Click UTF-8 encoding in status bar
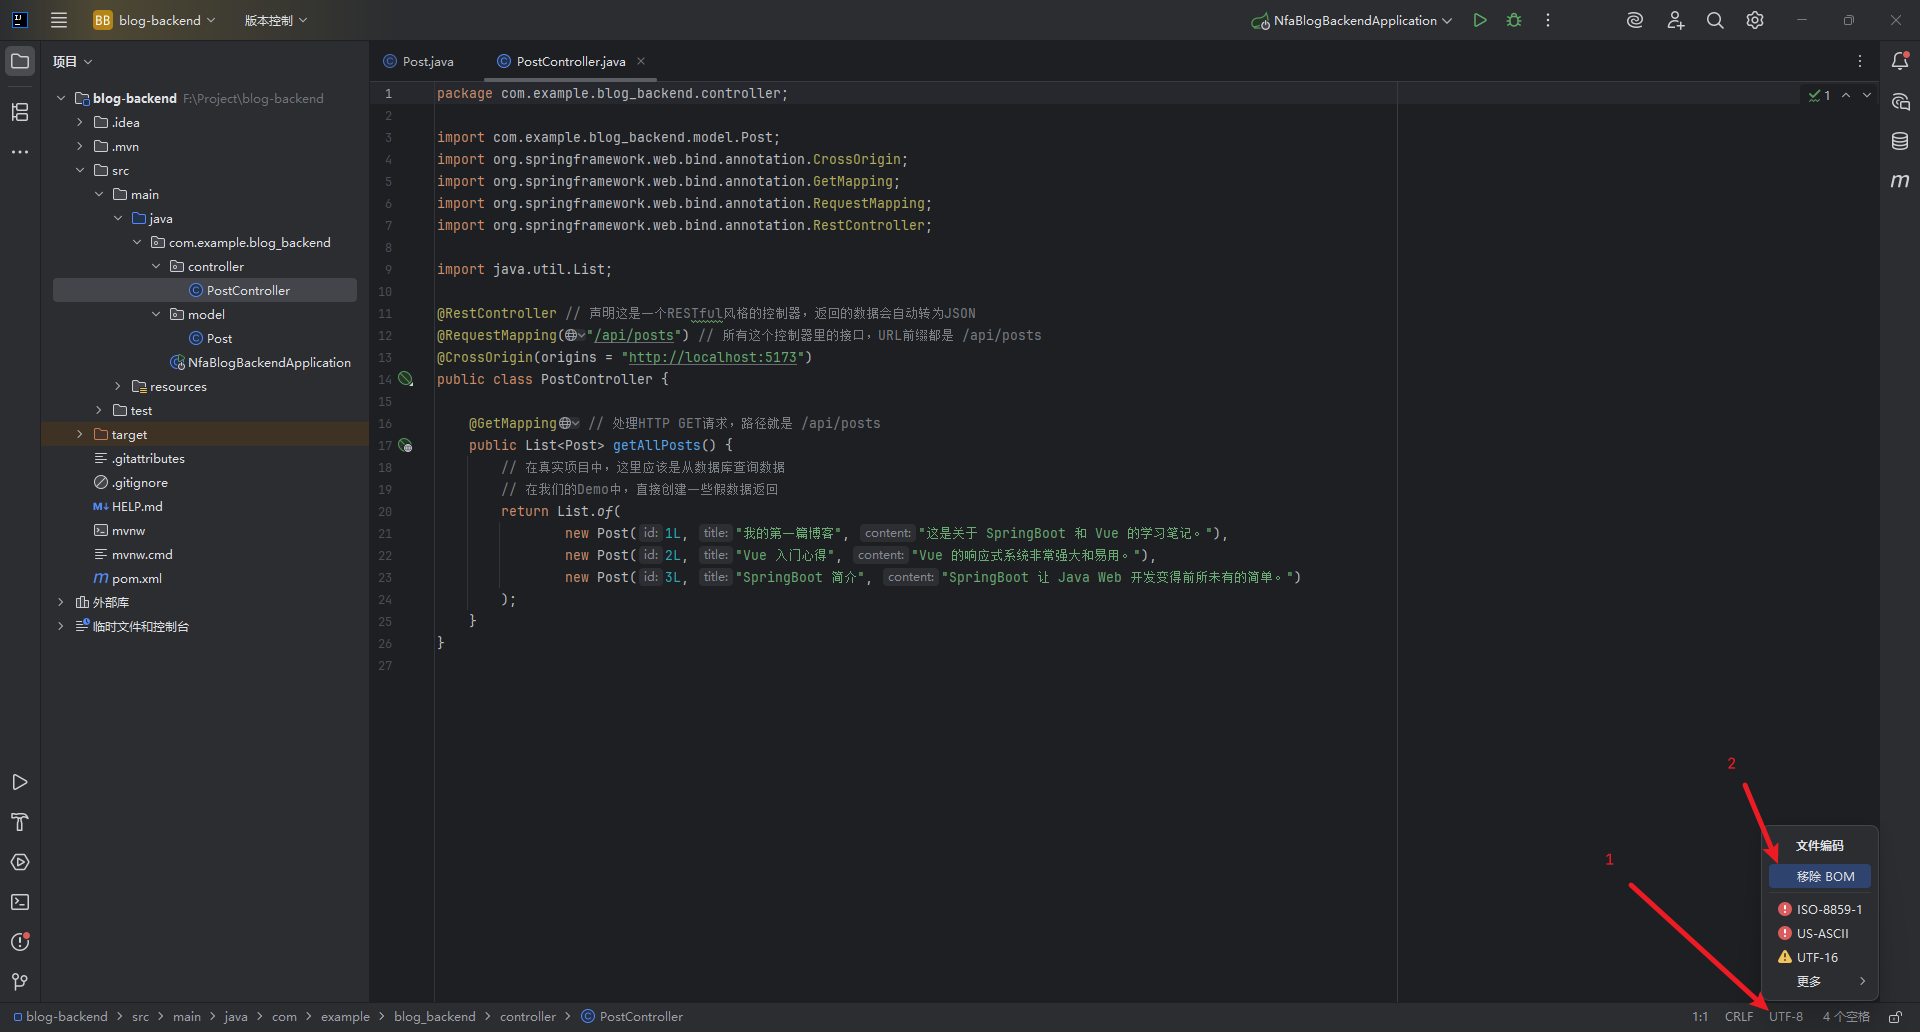The width and height of the screenshot is (1920, 1032). tap(1786, 1017)
